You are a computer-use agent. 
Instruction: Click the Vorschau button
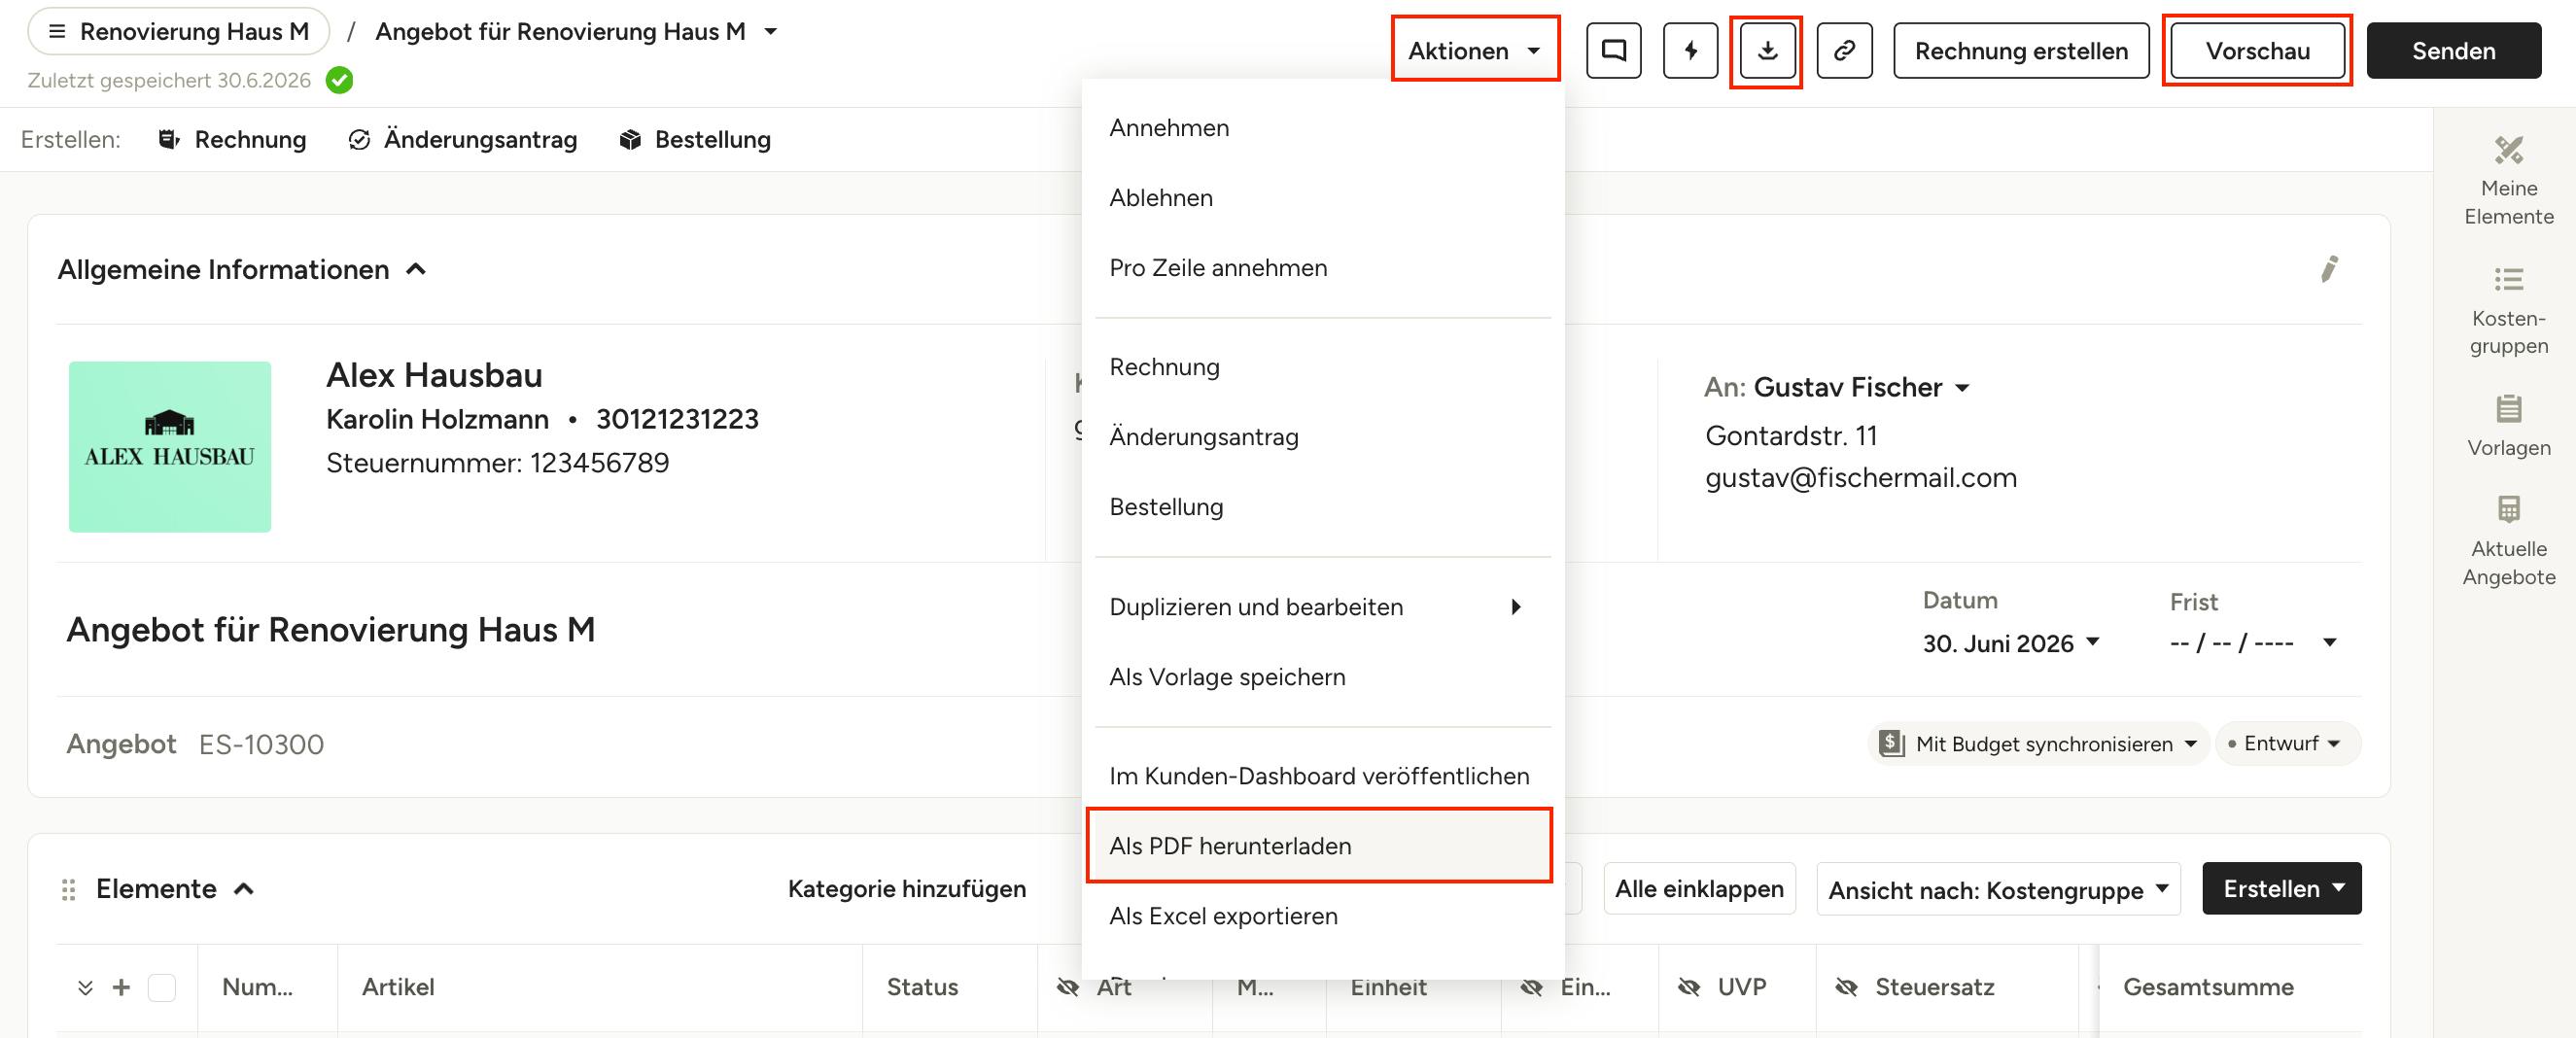coord(2257,50)
